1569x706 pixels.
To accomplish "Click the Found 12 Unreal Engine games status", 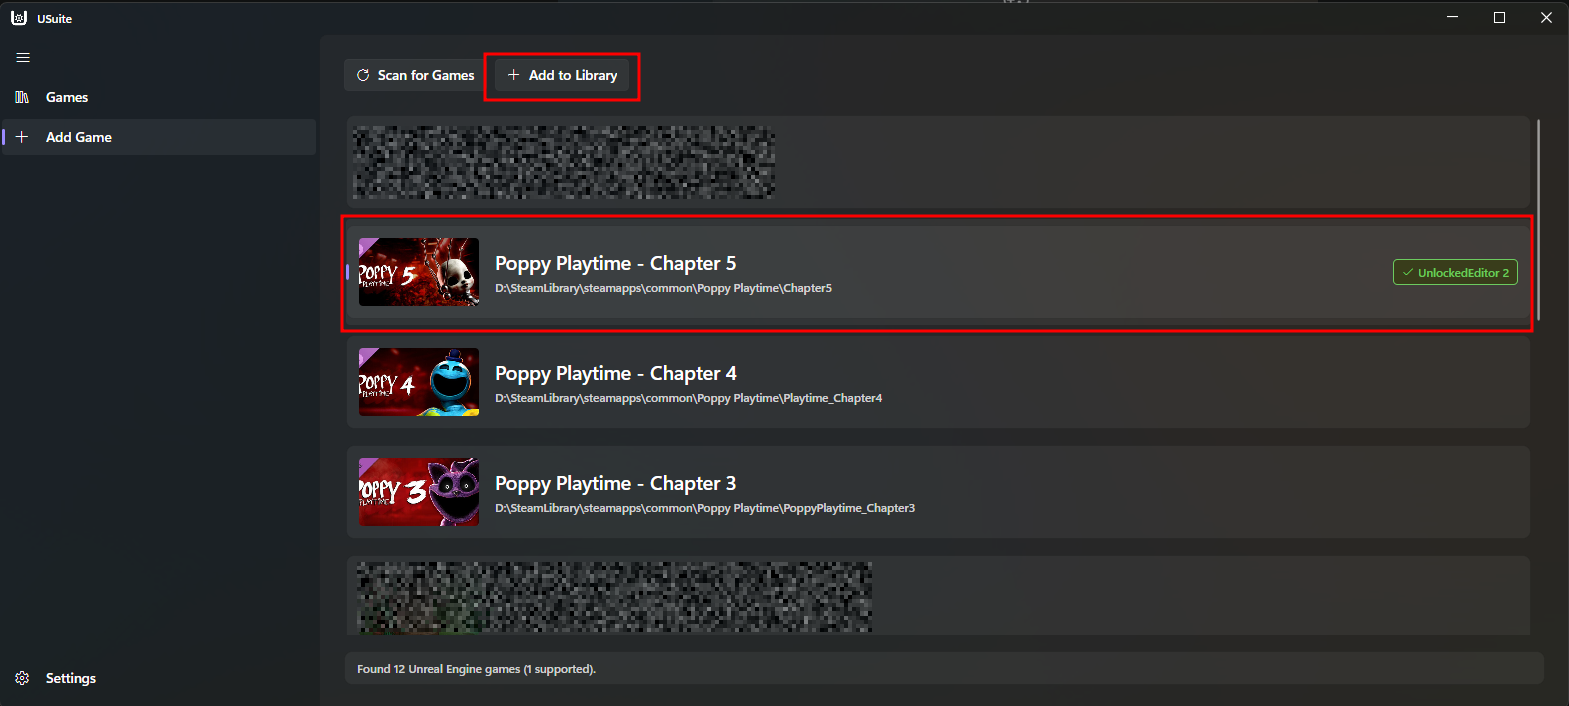I will click(x=476, y=669).
